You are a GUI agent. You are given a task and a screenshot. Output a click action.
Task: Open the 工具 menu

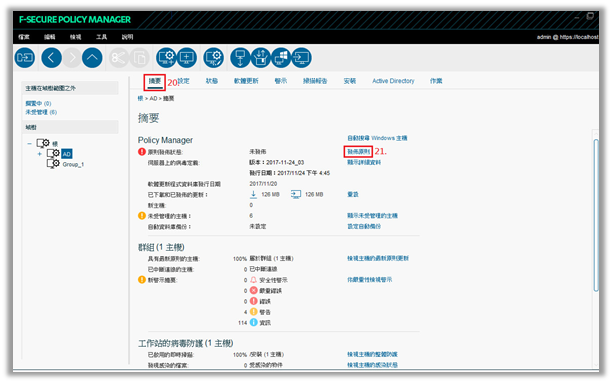(101, 37)
